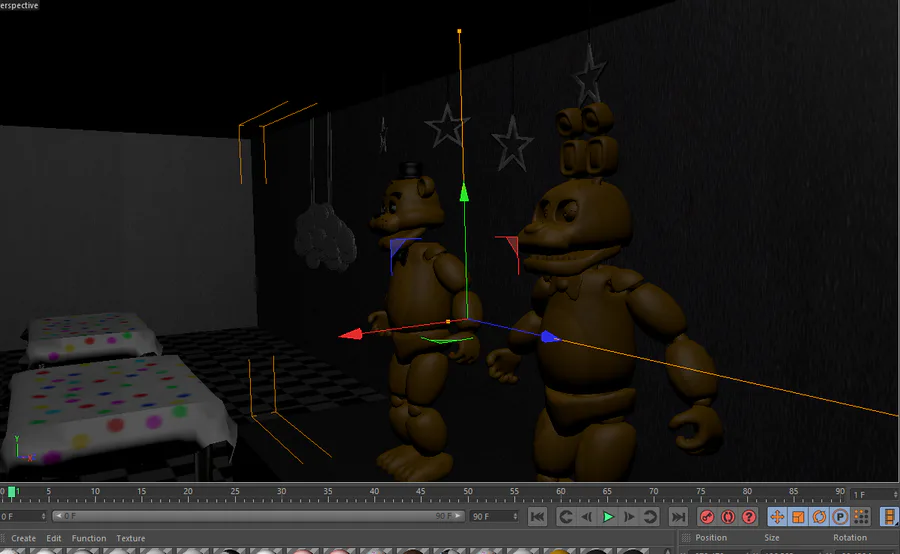Toggle Rotation keyframe recording icon
This screenshot has width=900, height=554.
[x=819, y=517]
